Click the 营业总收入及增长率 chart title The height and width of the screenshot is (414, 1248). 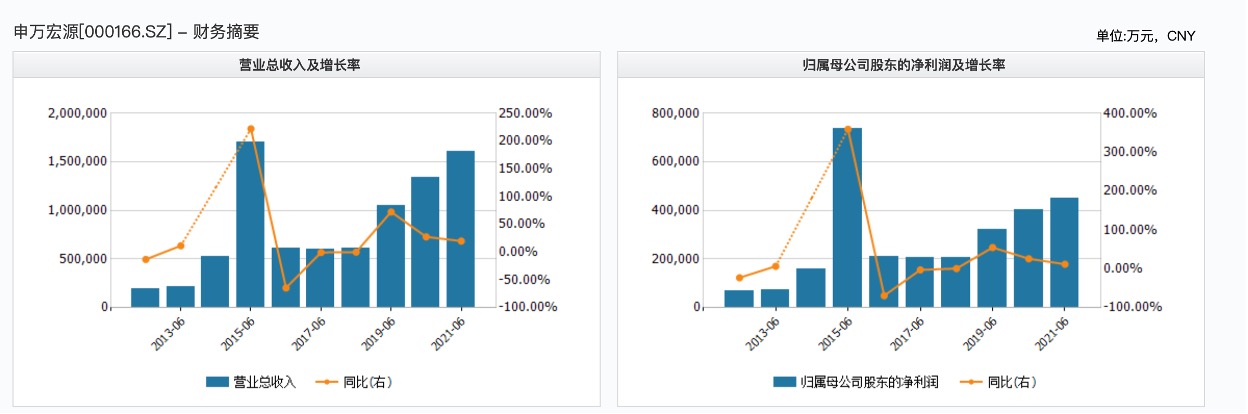pyautogui.click(x=306, y=65)
